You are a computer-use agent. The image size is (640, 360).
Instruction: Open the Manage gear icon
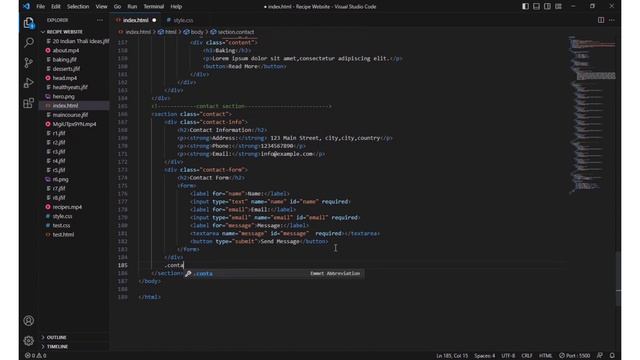coord(29,340)
